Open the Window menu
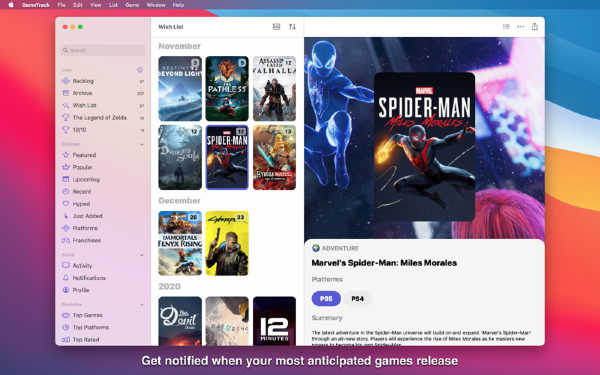 pyautogui.click(x=156, y=5)
